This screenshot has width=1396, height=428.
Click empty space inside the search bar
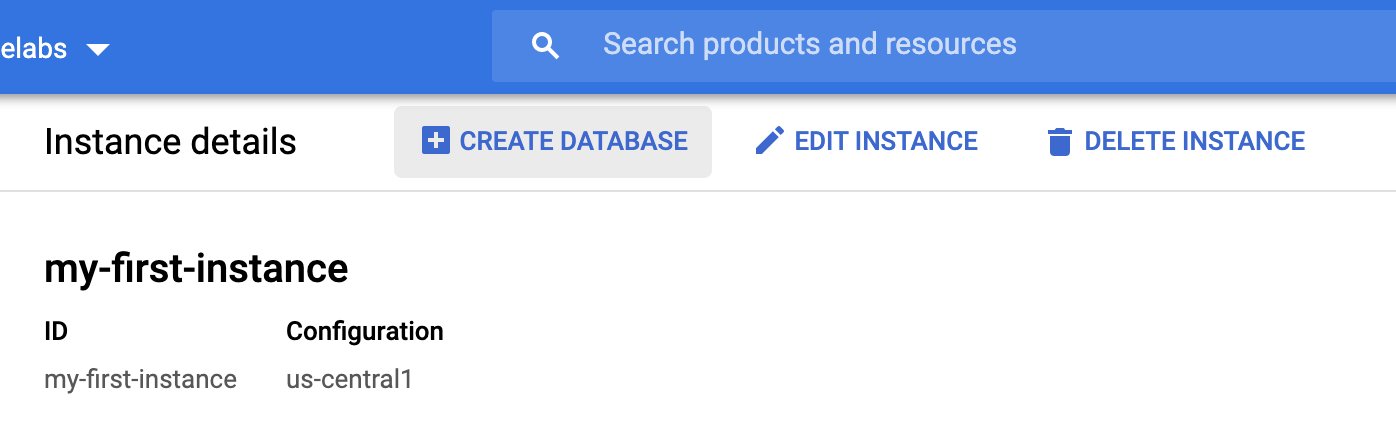tap(1200, 45)
